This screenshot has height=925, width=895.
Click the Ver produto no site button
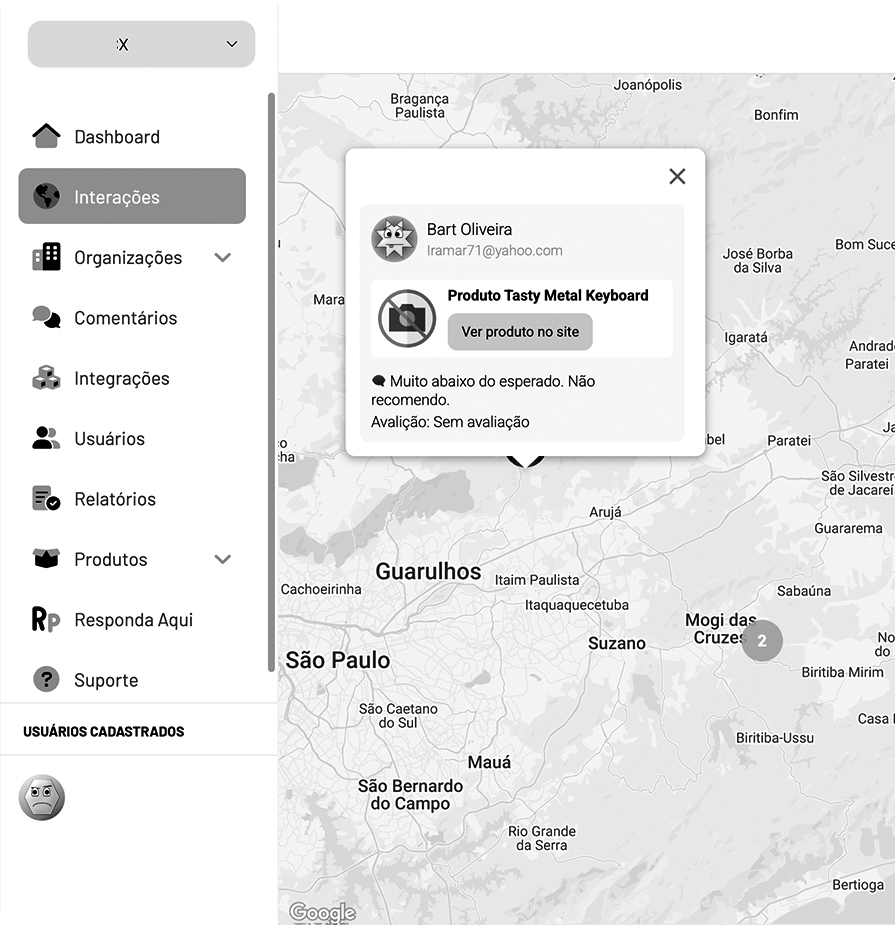tap(520, 332)
